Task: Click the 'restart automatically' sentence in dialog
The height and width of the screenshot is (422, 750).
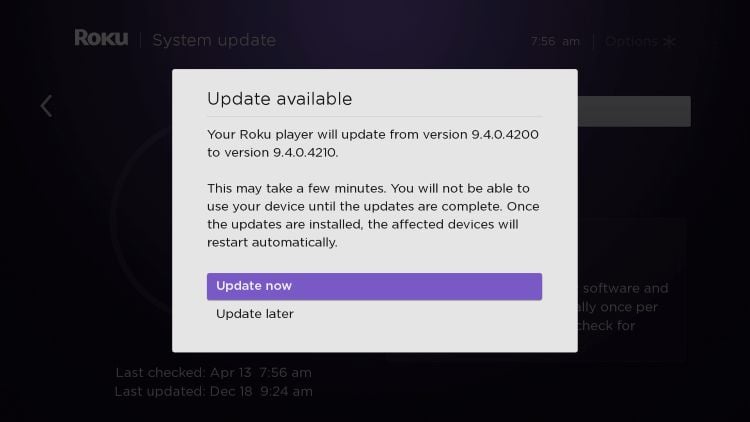Action: [x=272, y=243]
